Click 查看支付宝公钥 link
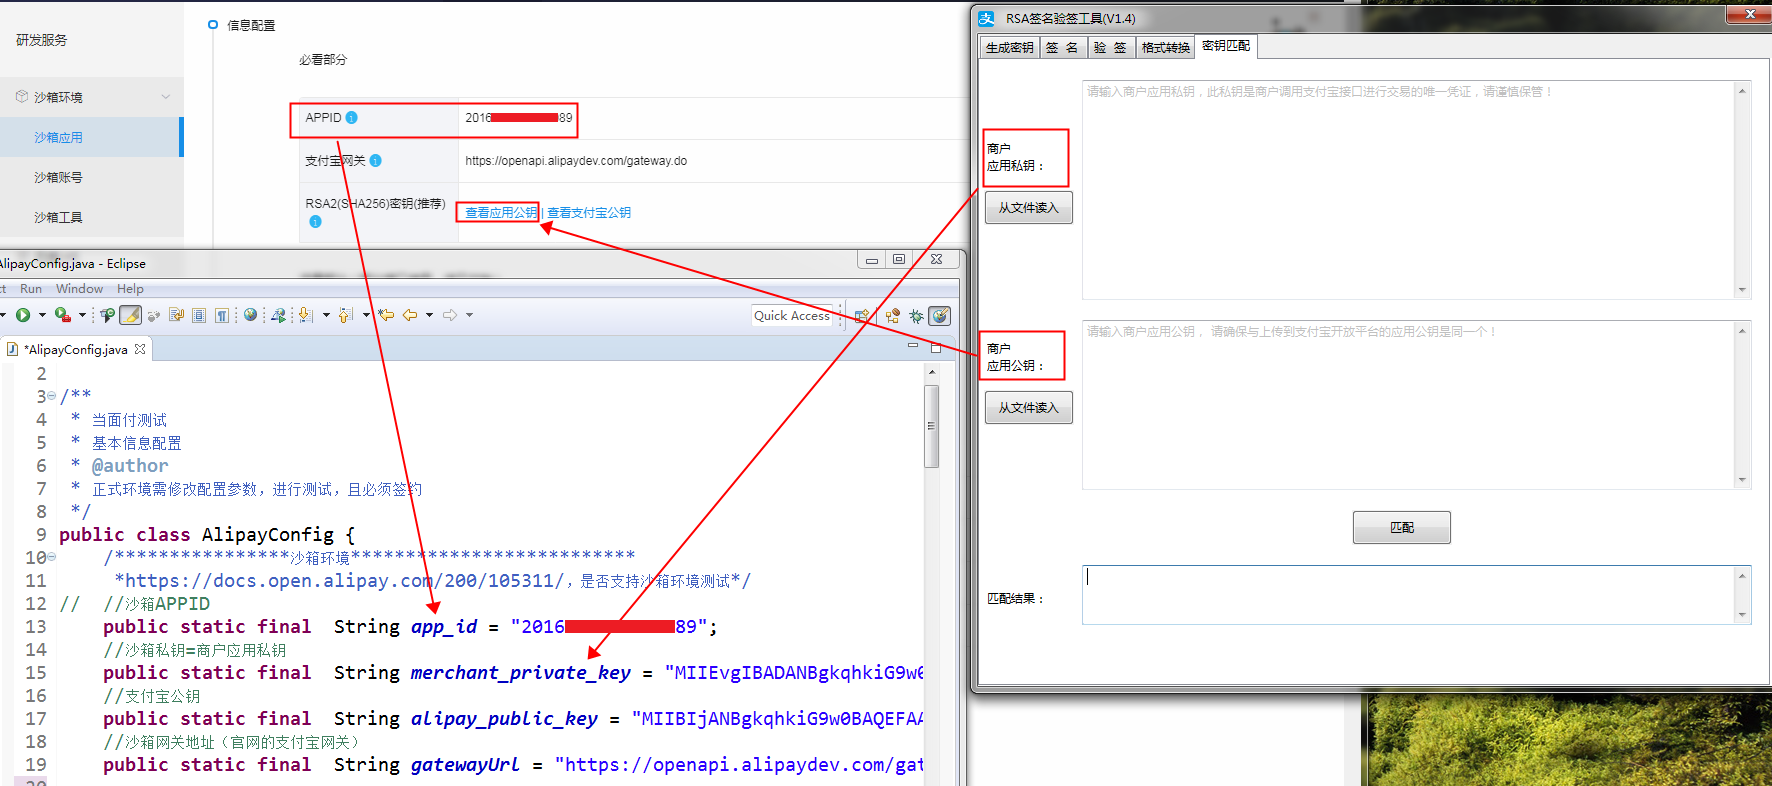Viewport: 1772px width, 786px height. [x=589, y=212]
